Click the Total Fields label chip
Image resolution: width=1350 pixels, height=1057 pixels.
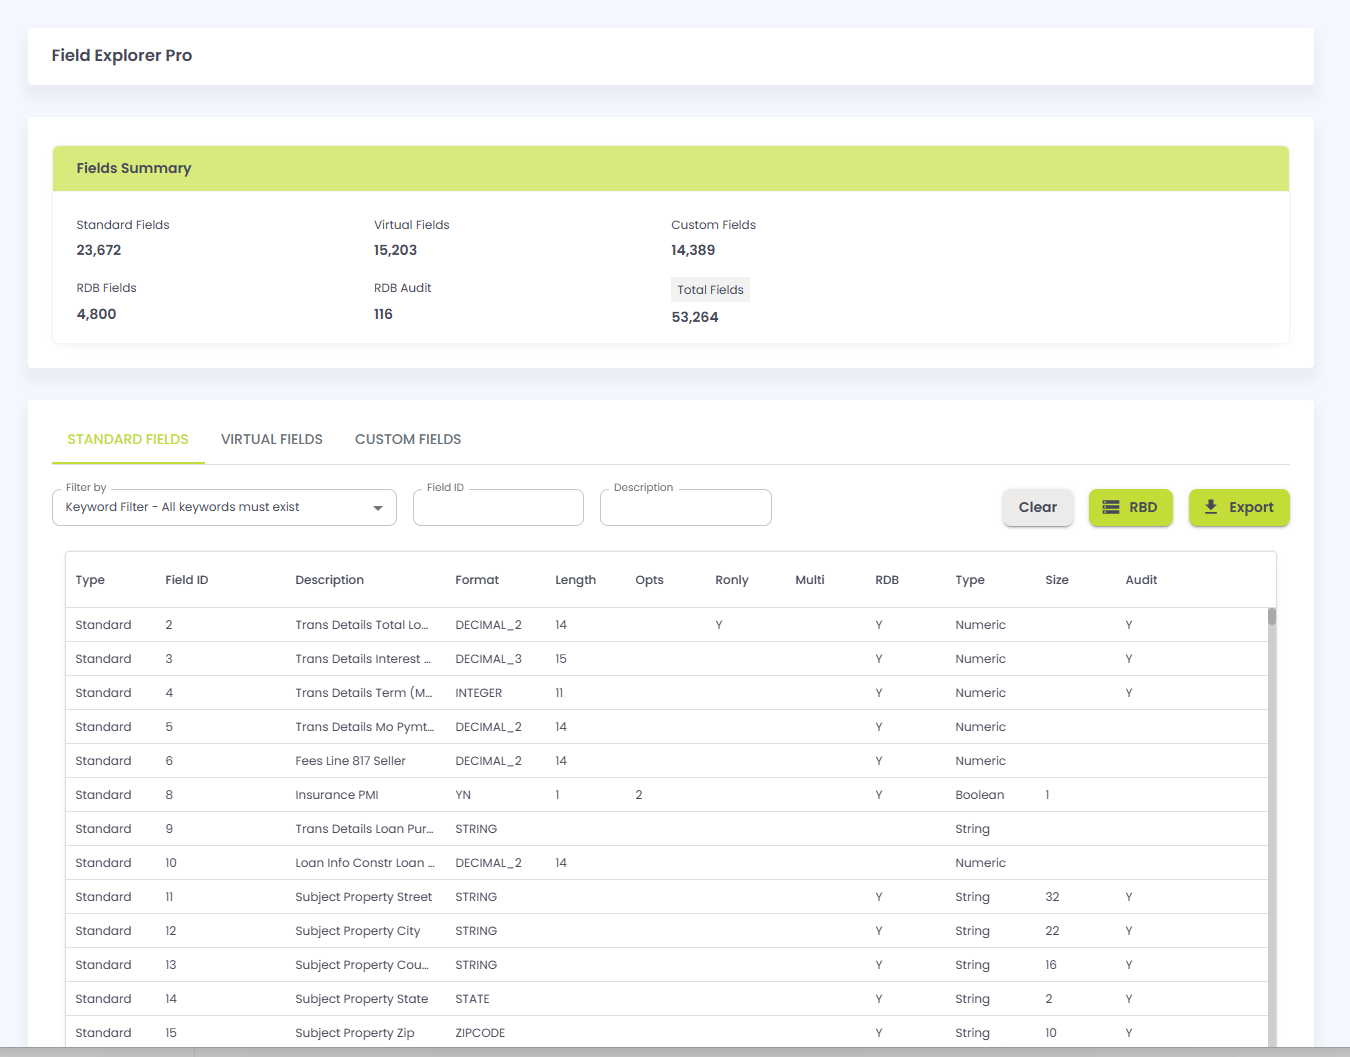(710, 290)
